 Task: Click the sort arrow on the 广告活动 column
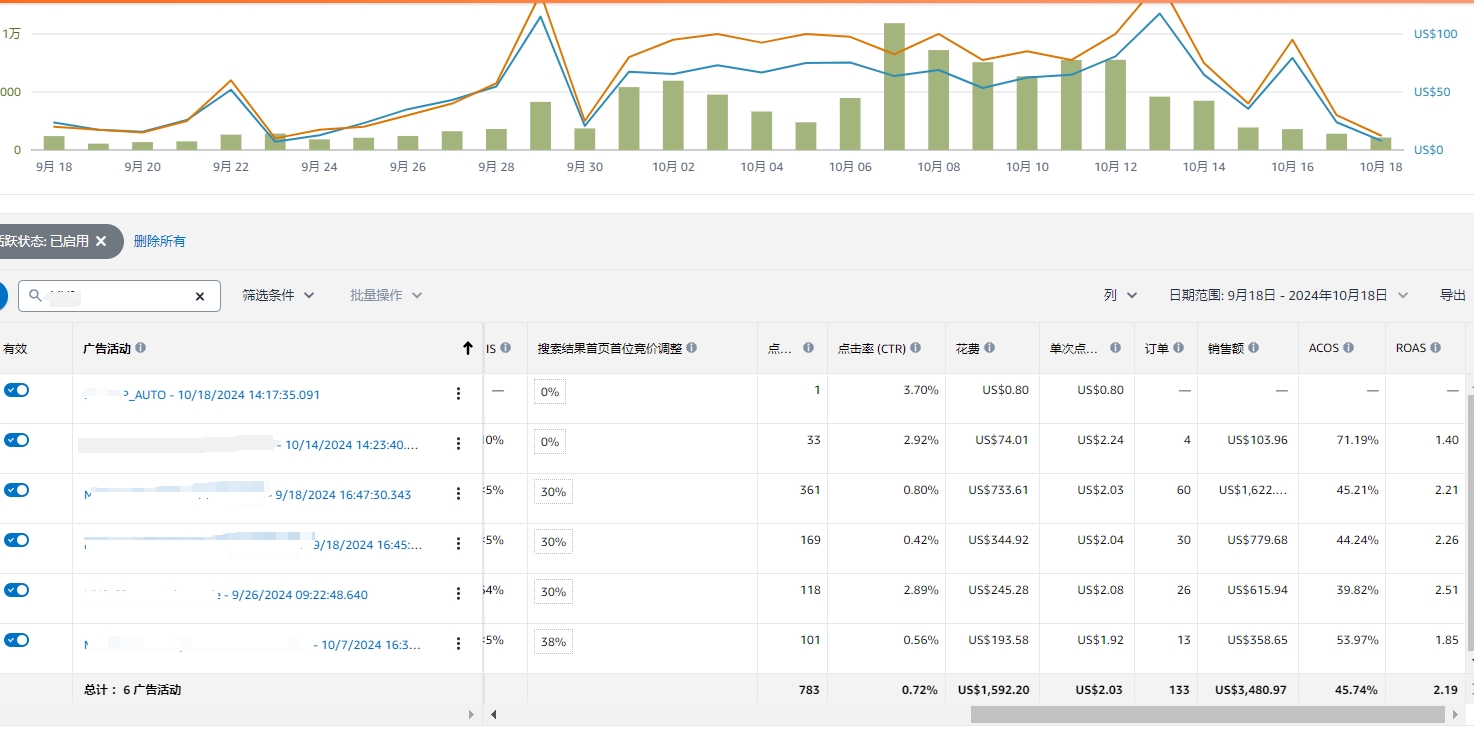point(467,347)
